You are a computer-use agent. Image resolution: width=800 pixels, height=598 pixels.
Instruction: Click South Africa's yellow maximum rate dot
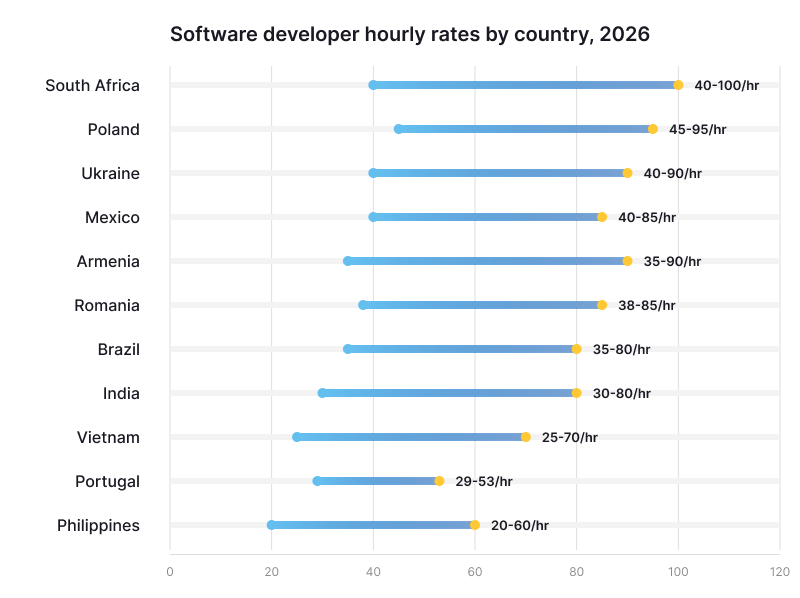pyautogui.click(x=678, y=85)
